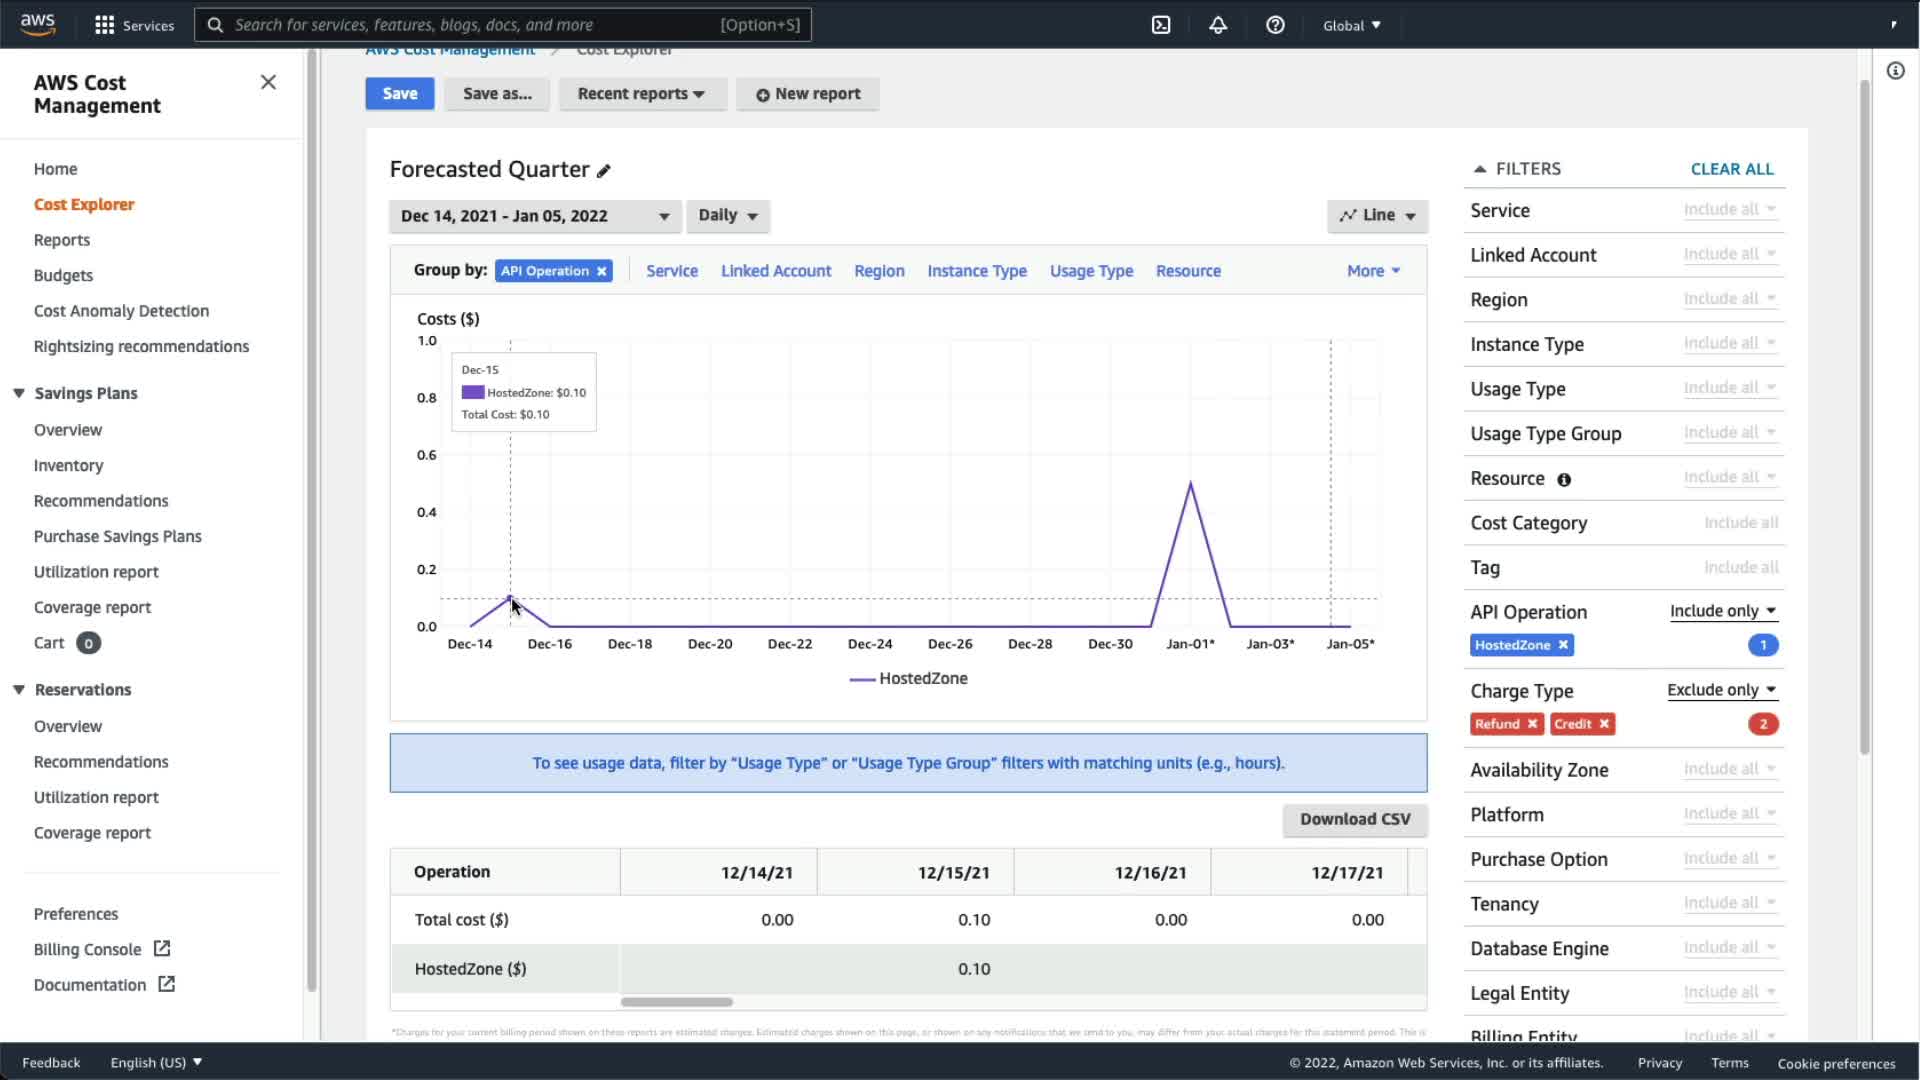Close the AWS Cost Management sidebar

coord(268,82)
